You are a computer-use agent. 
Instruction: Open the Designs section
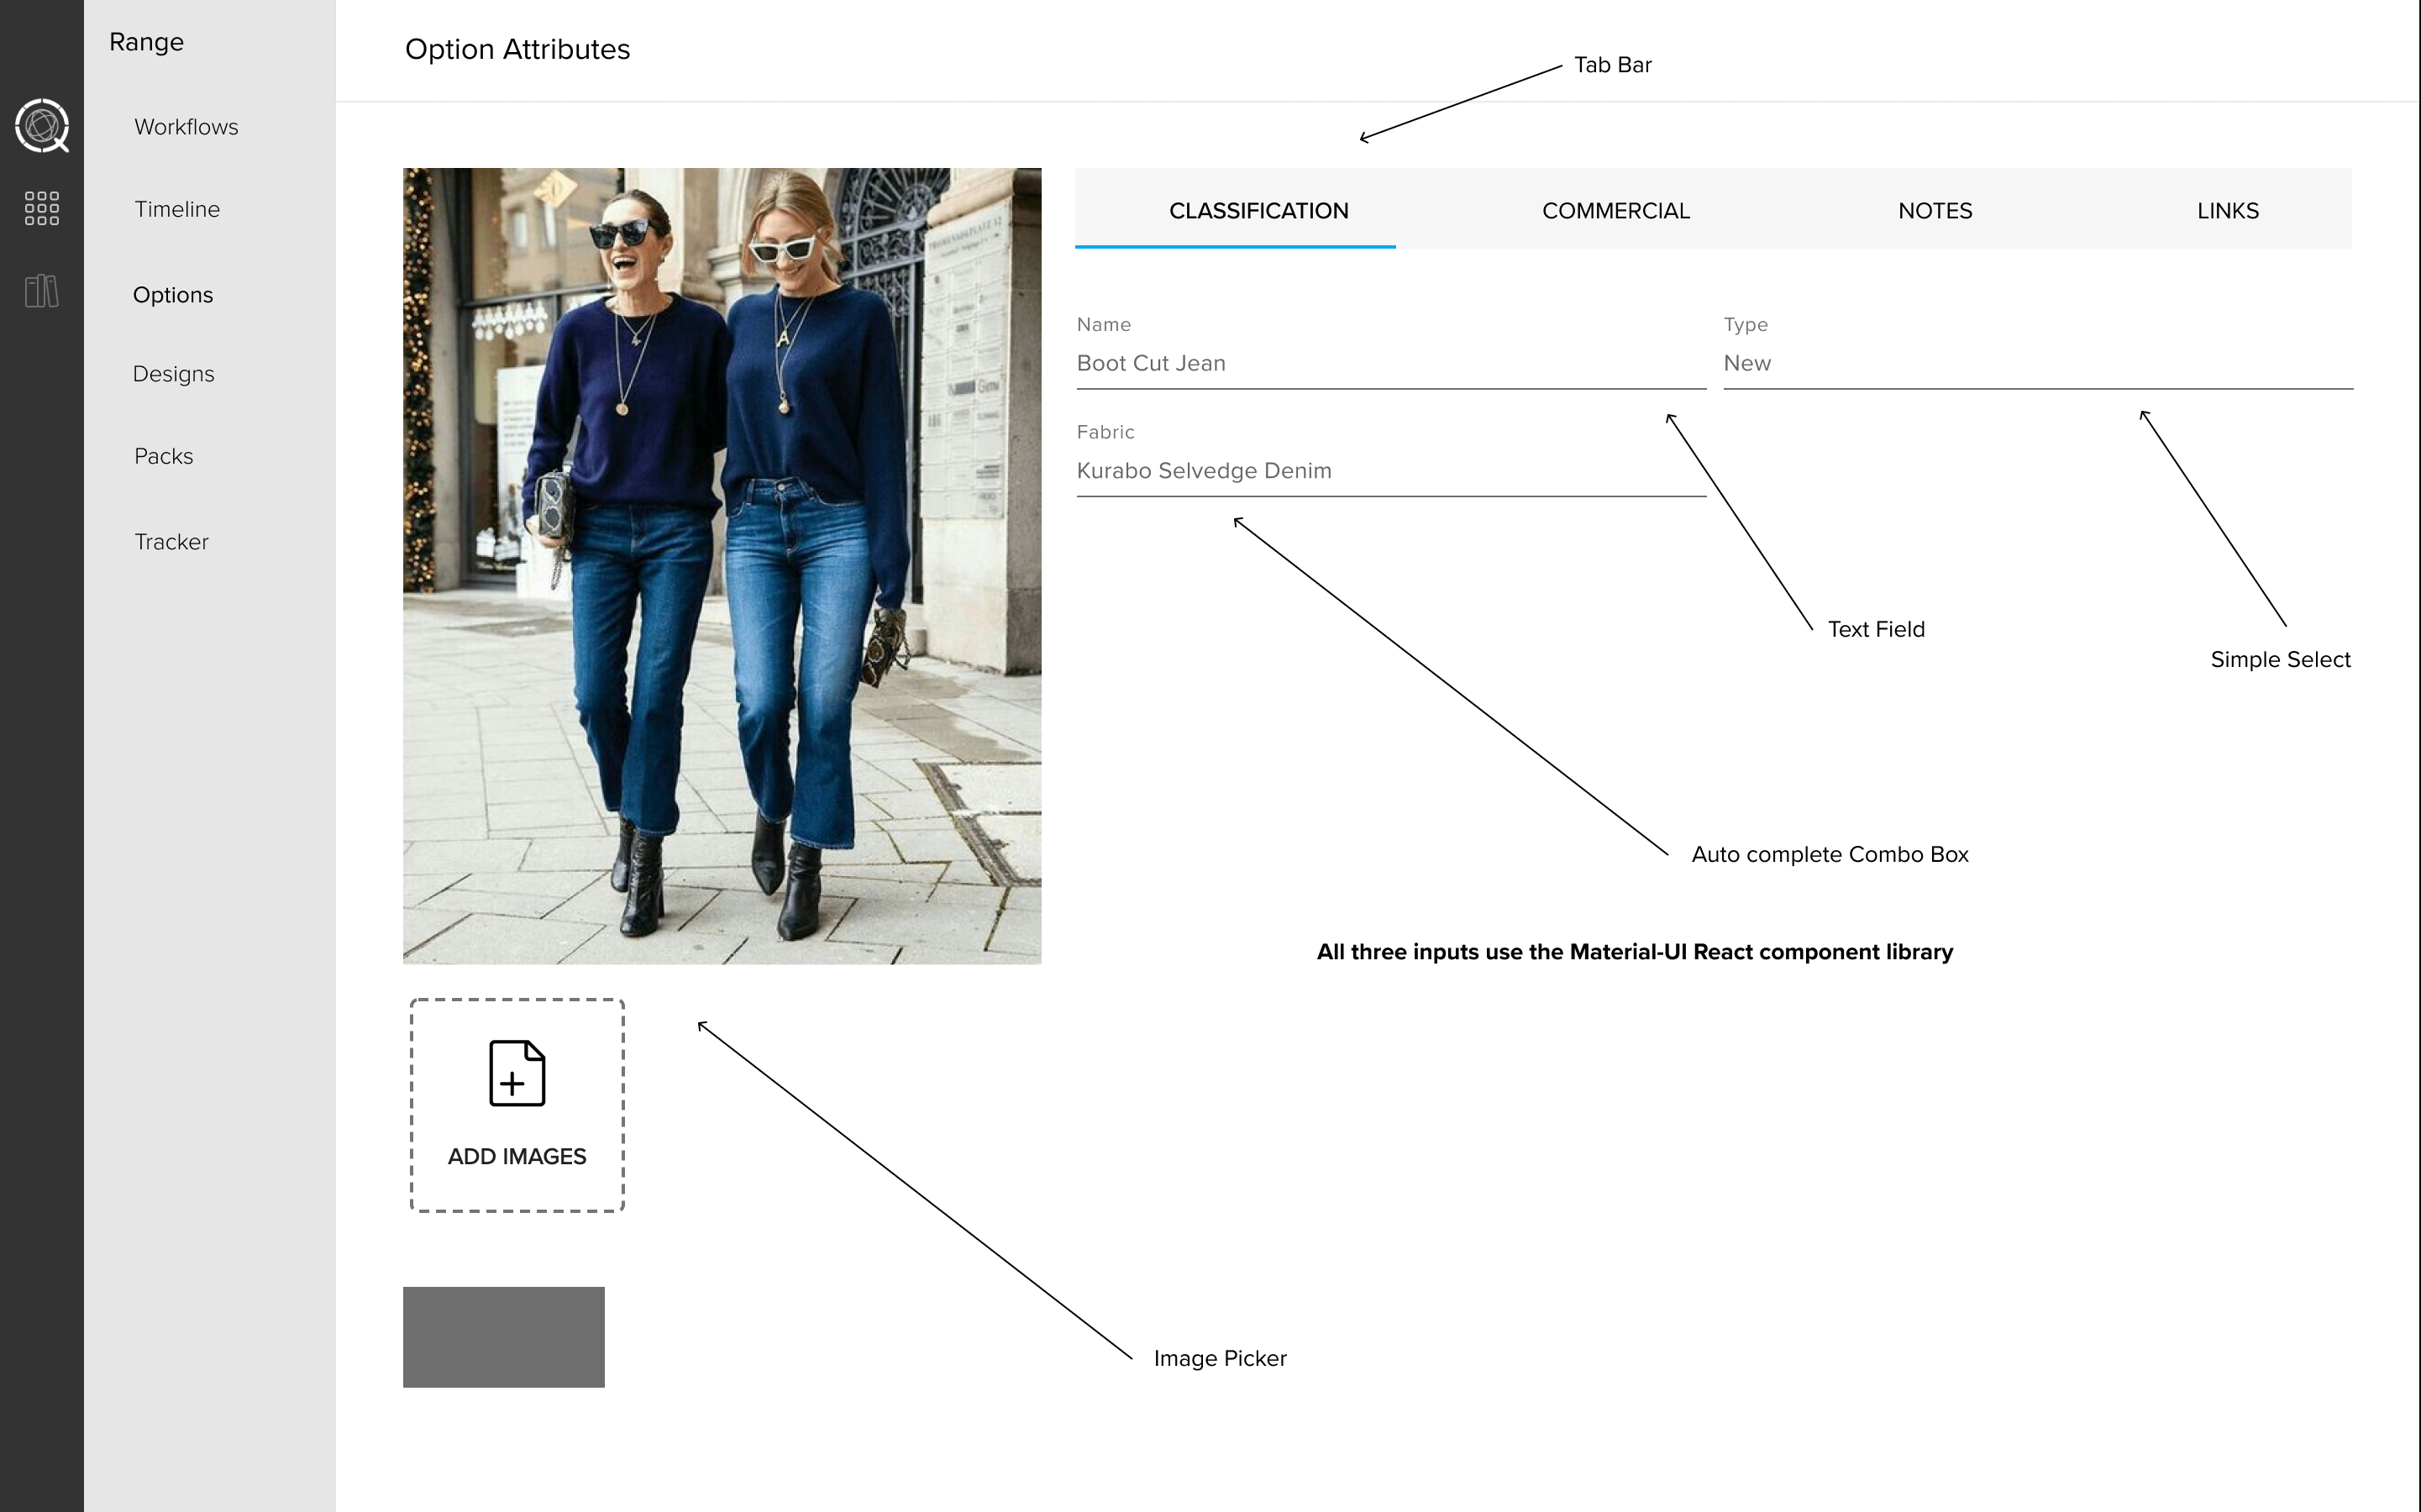[x=173, y=374]
